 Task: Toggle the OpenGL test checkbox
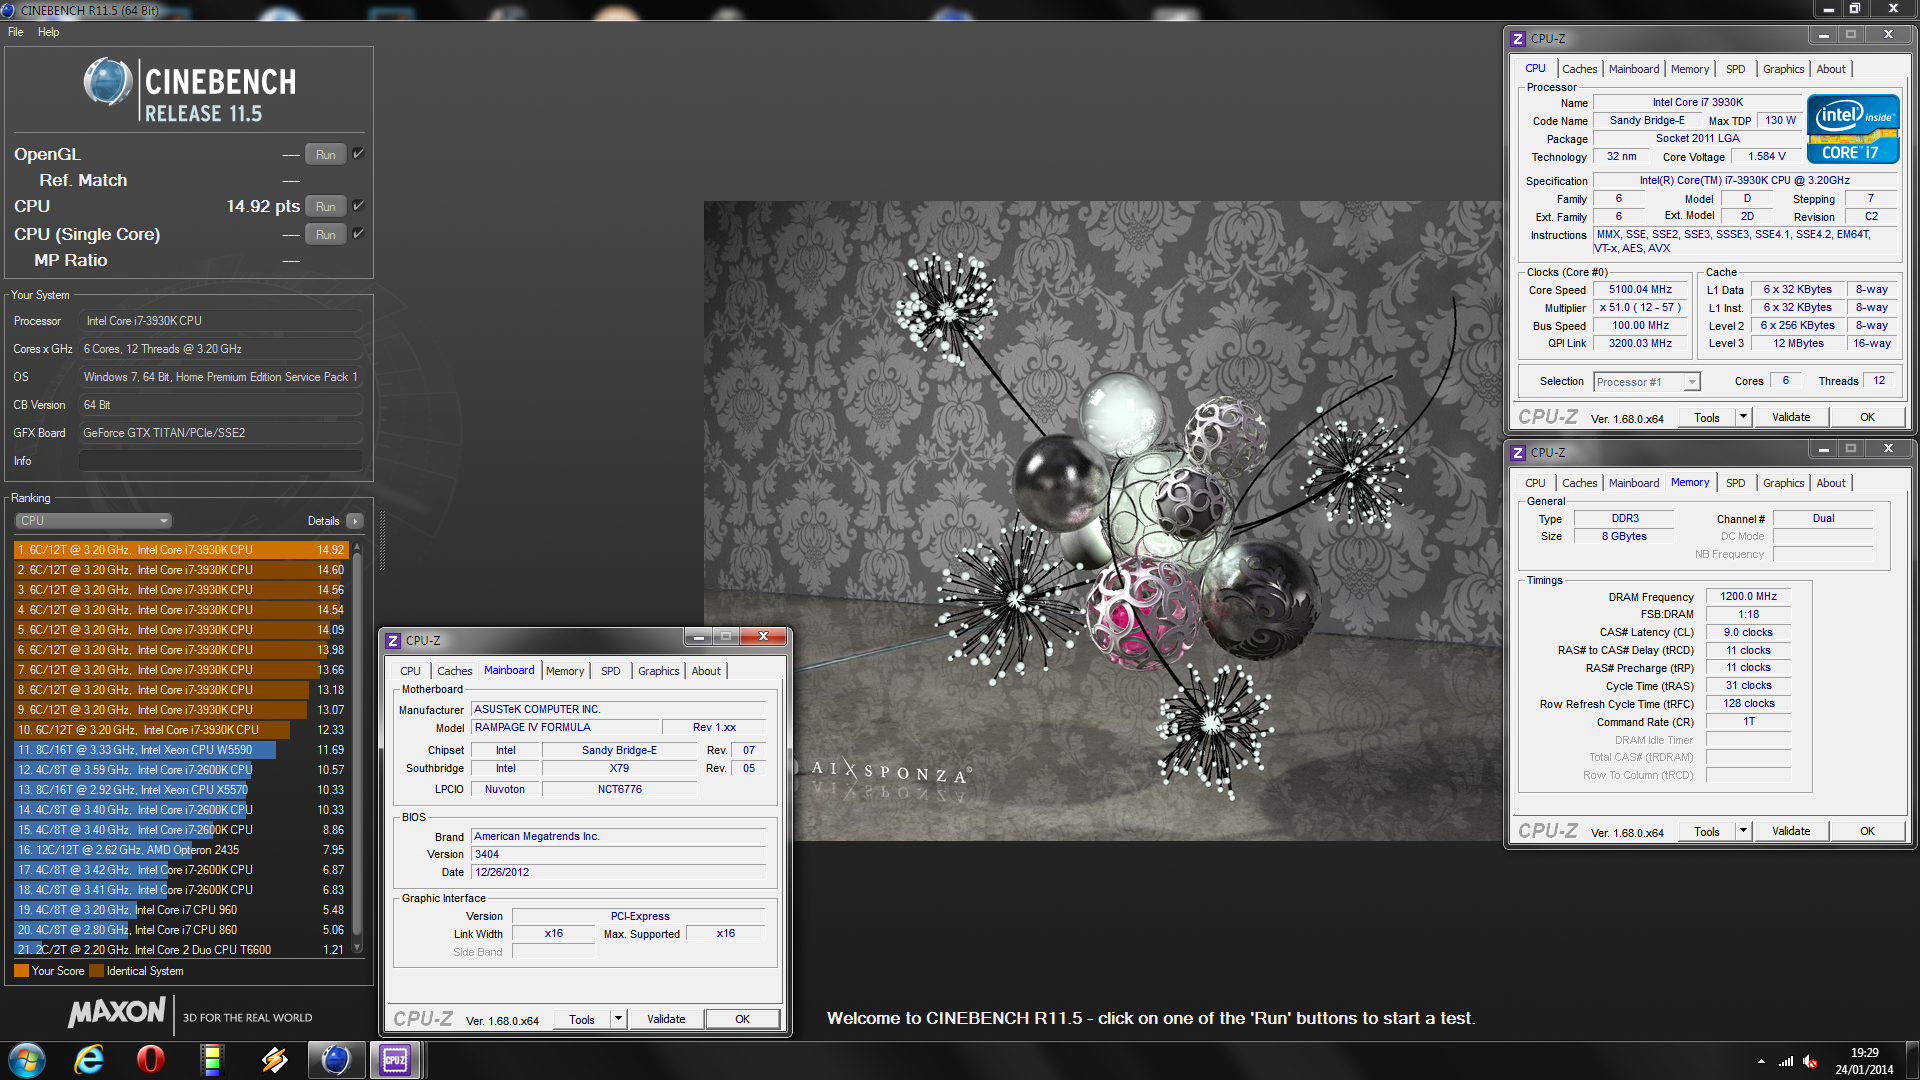pos(358,154)
